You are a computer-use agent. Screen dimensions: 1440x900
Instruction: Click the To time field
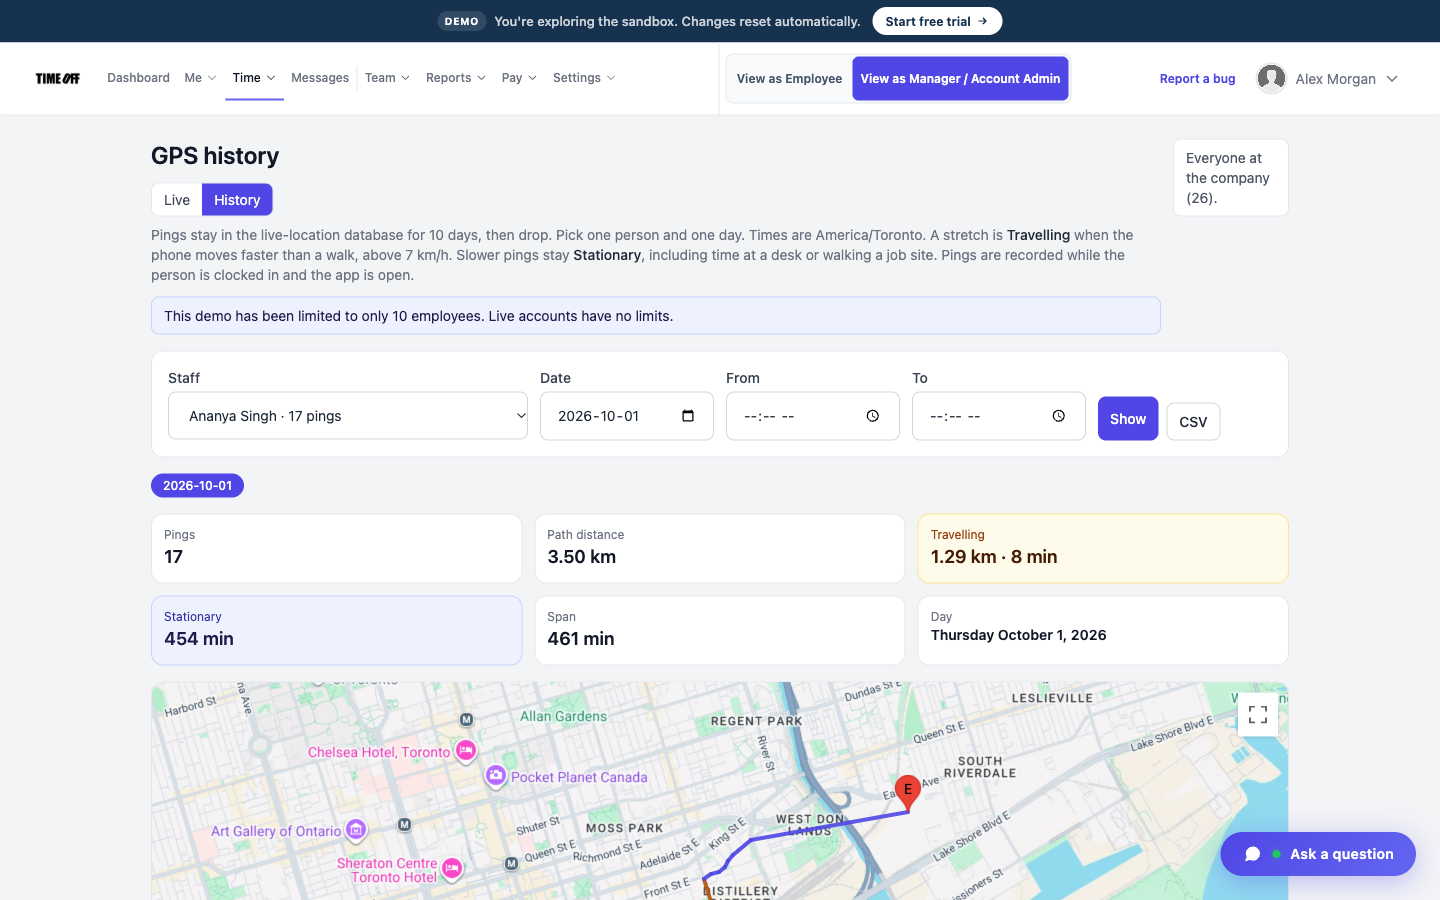(999, 416)
